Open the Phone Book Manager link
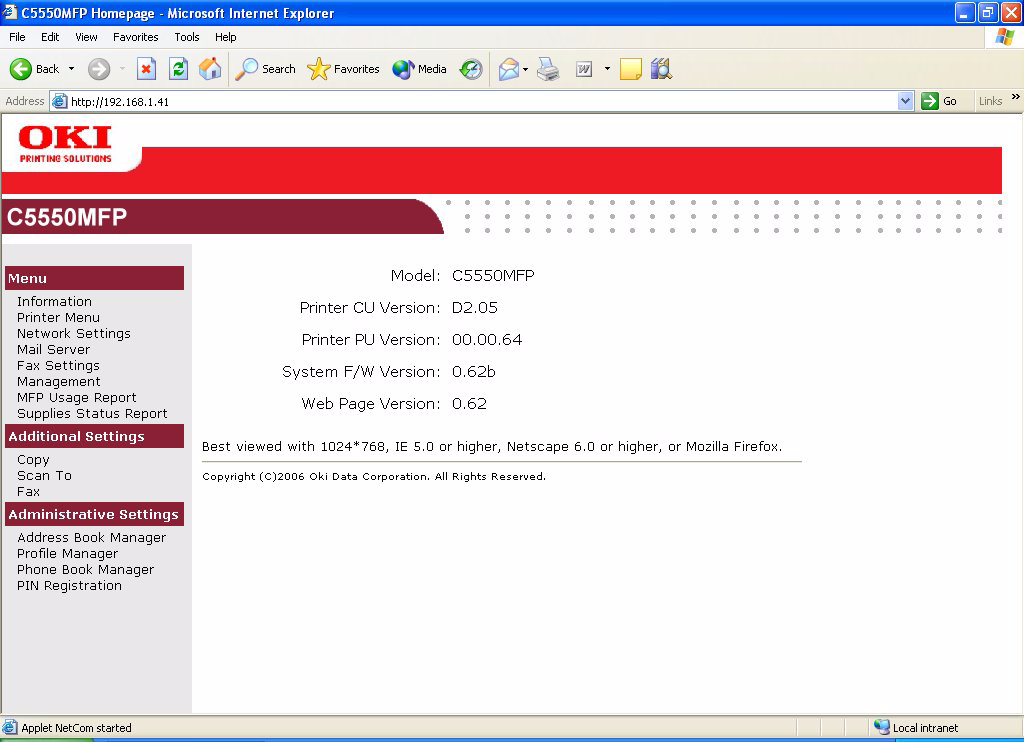The width and height of the screenshot is (1024, 742). 86,570
